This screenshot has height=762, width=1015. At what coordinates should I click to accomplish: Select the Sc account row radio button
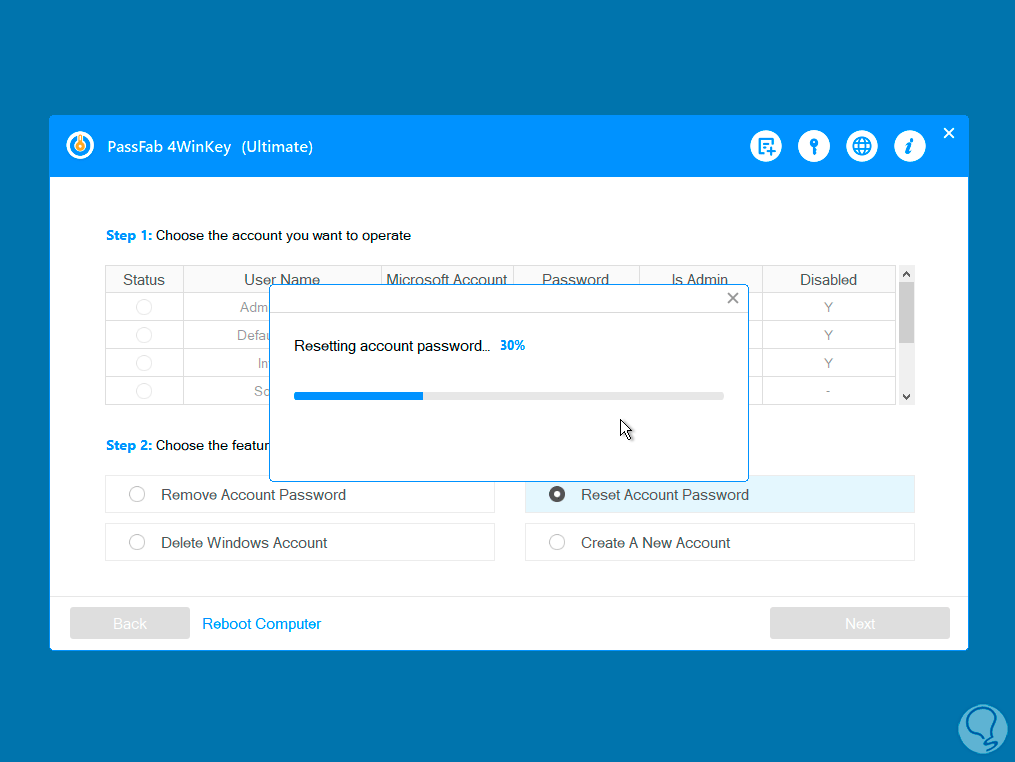[x=144, y=391]
